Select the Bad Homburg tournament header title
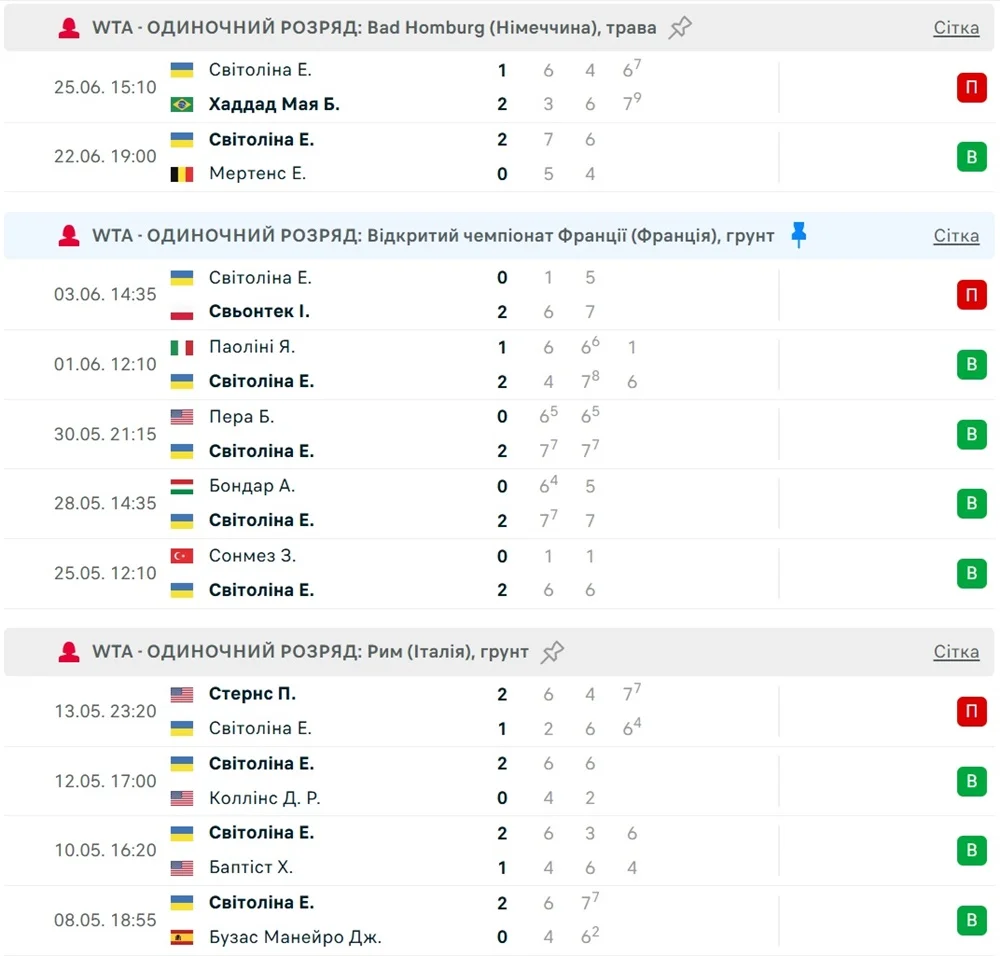The width and height of the screenshot is (1000, 956). tap(374, 28)
